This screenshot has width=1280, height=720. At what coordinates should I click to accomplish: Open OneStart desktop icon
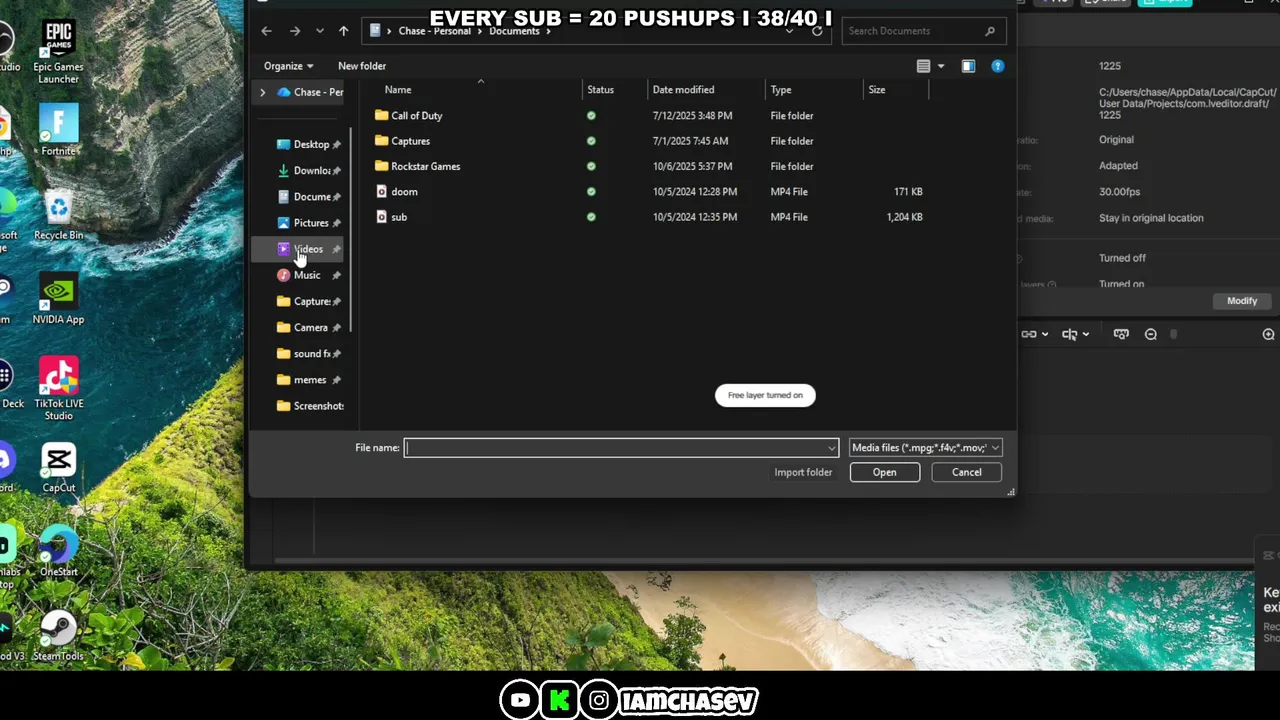tap(58, 551)
